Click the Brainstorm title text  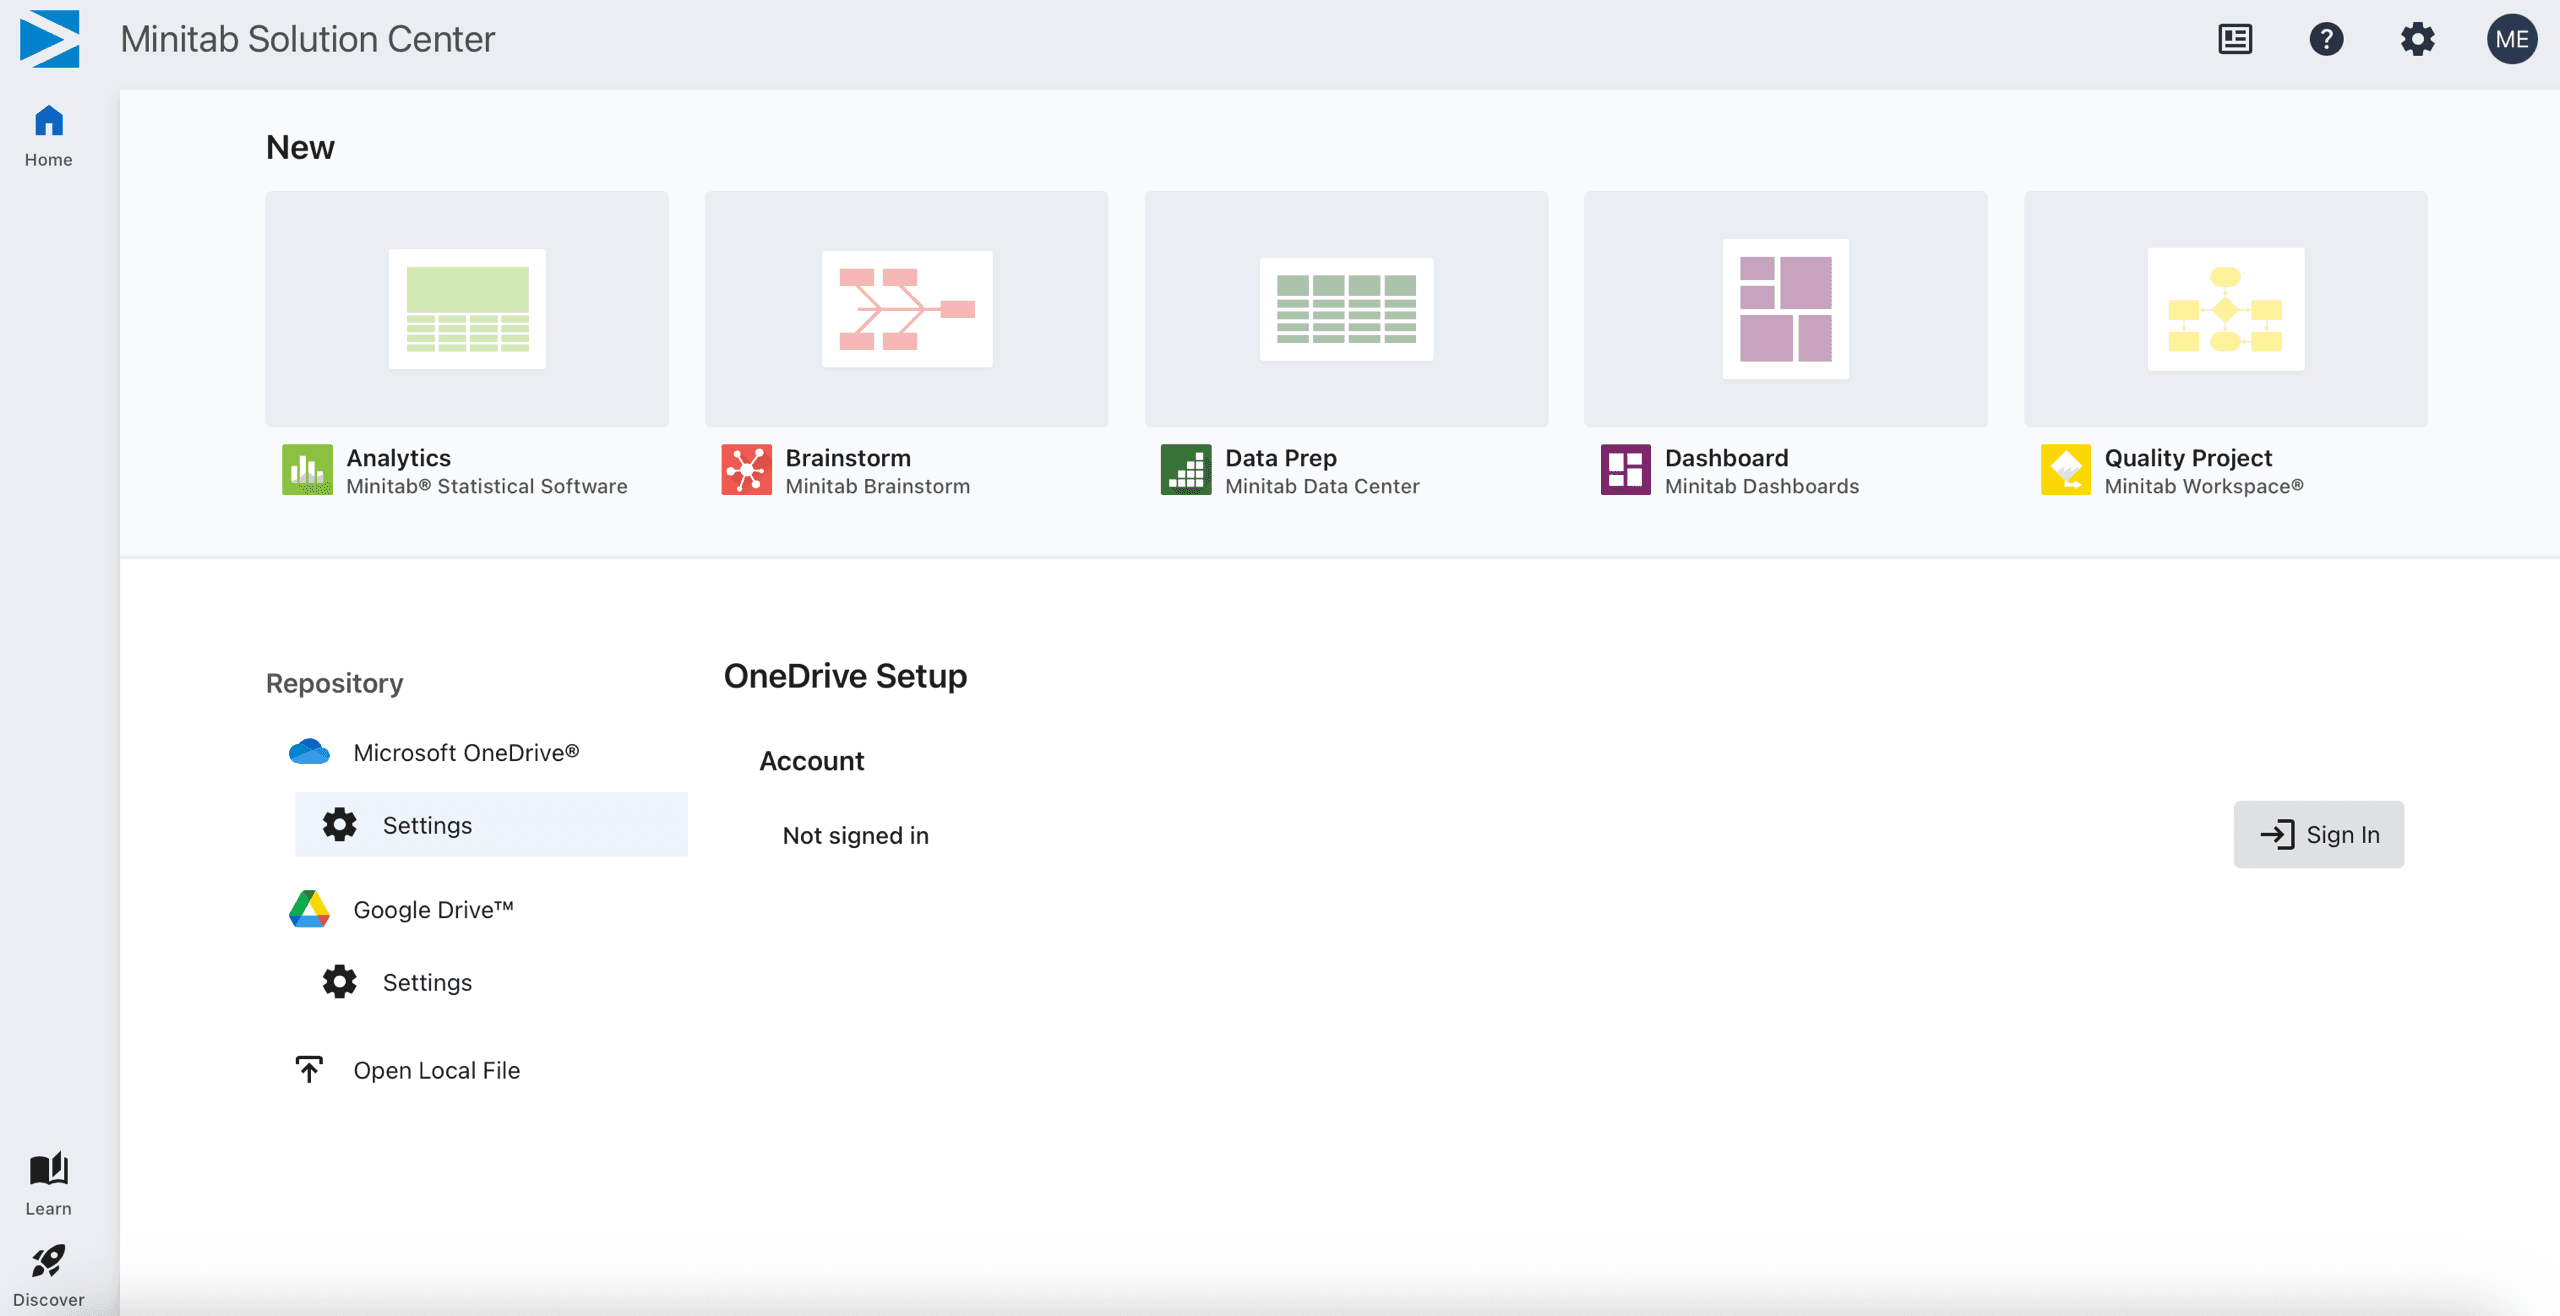[848, 457]
